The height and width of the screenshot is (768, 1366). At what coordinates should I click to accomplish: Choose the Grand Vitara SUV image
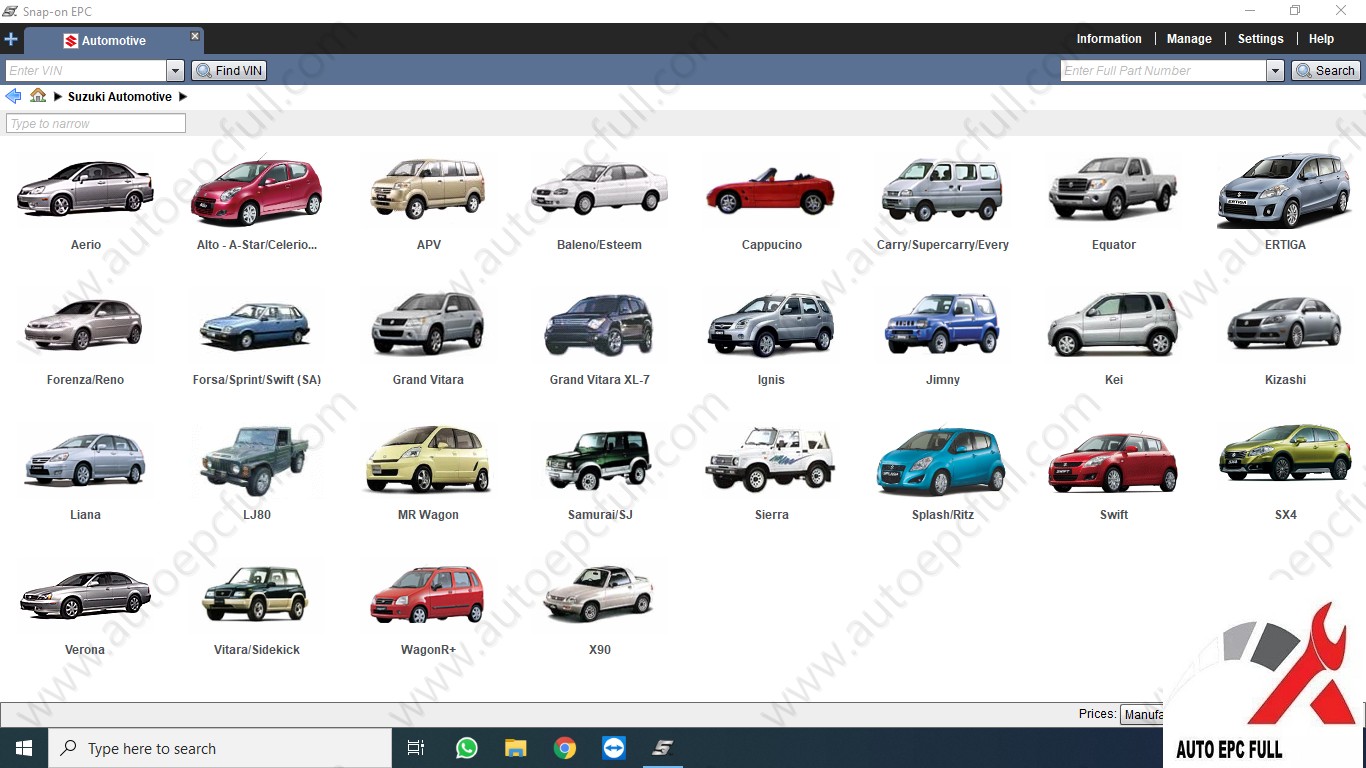428,324
